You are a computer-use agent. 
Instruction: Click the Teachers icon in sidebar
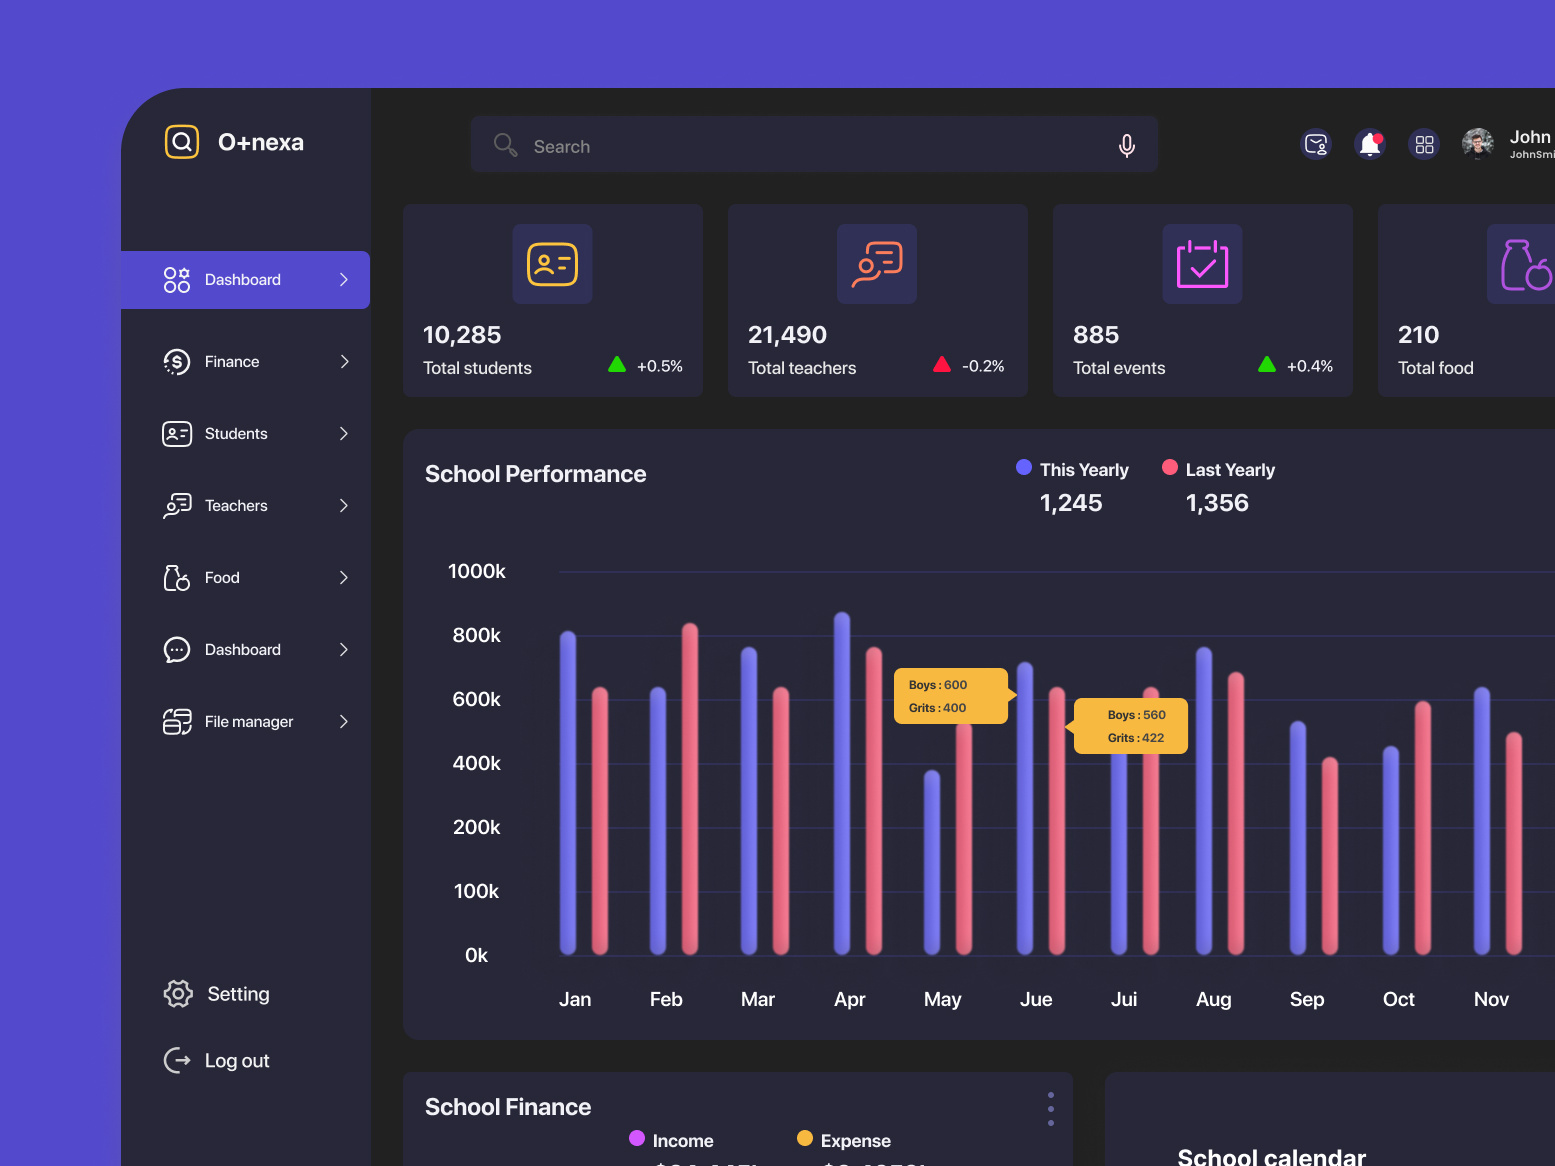[177, 506]
